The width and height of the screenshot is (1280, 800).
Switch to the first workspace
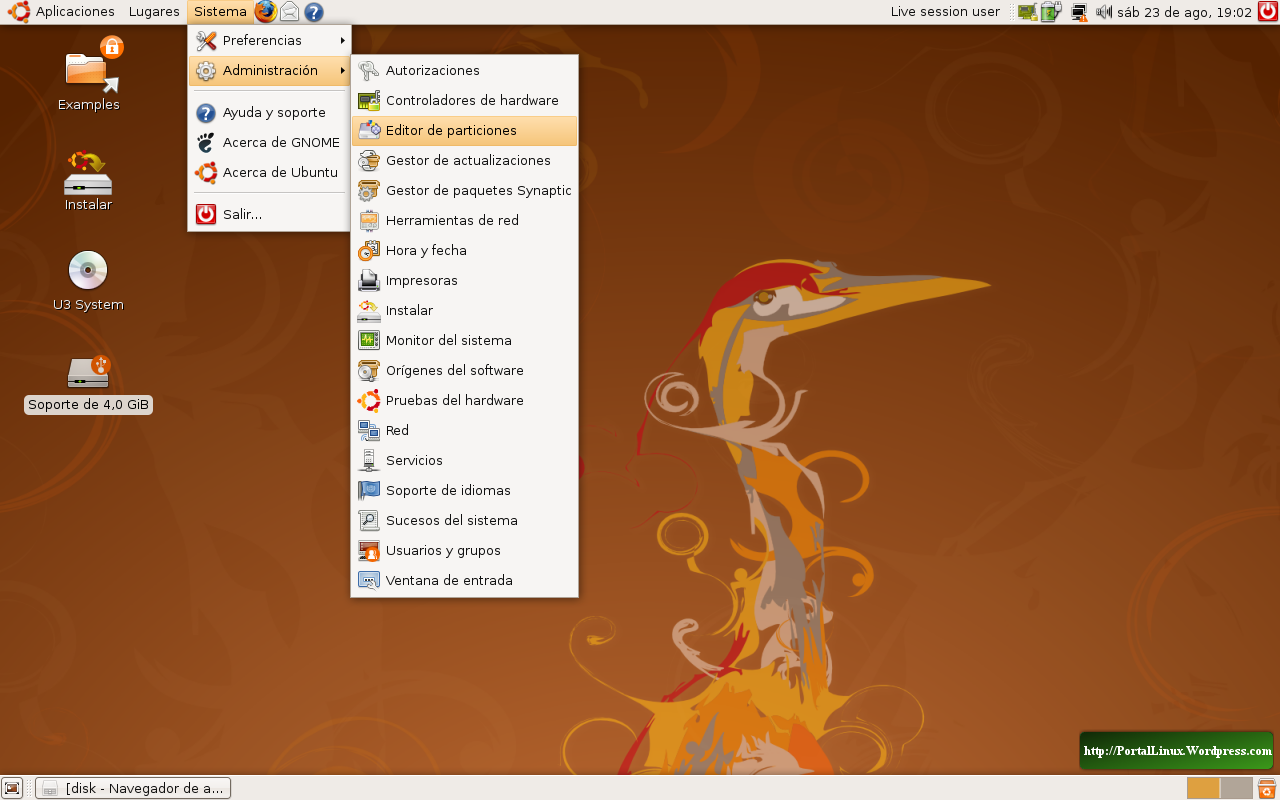pos(1203,788)
